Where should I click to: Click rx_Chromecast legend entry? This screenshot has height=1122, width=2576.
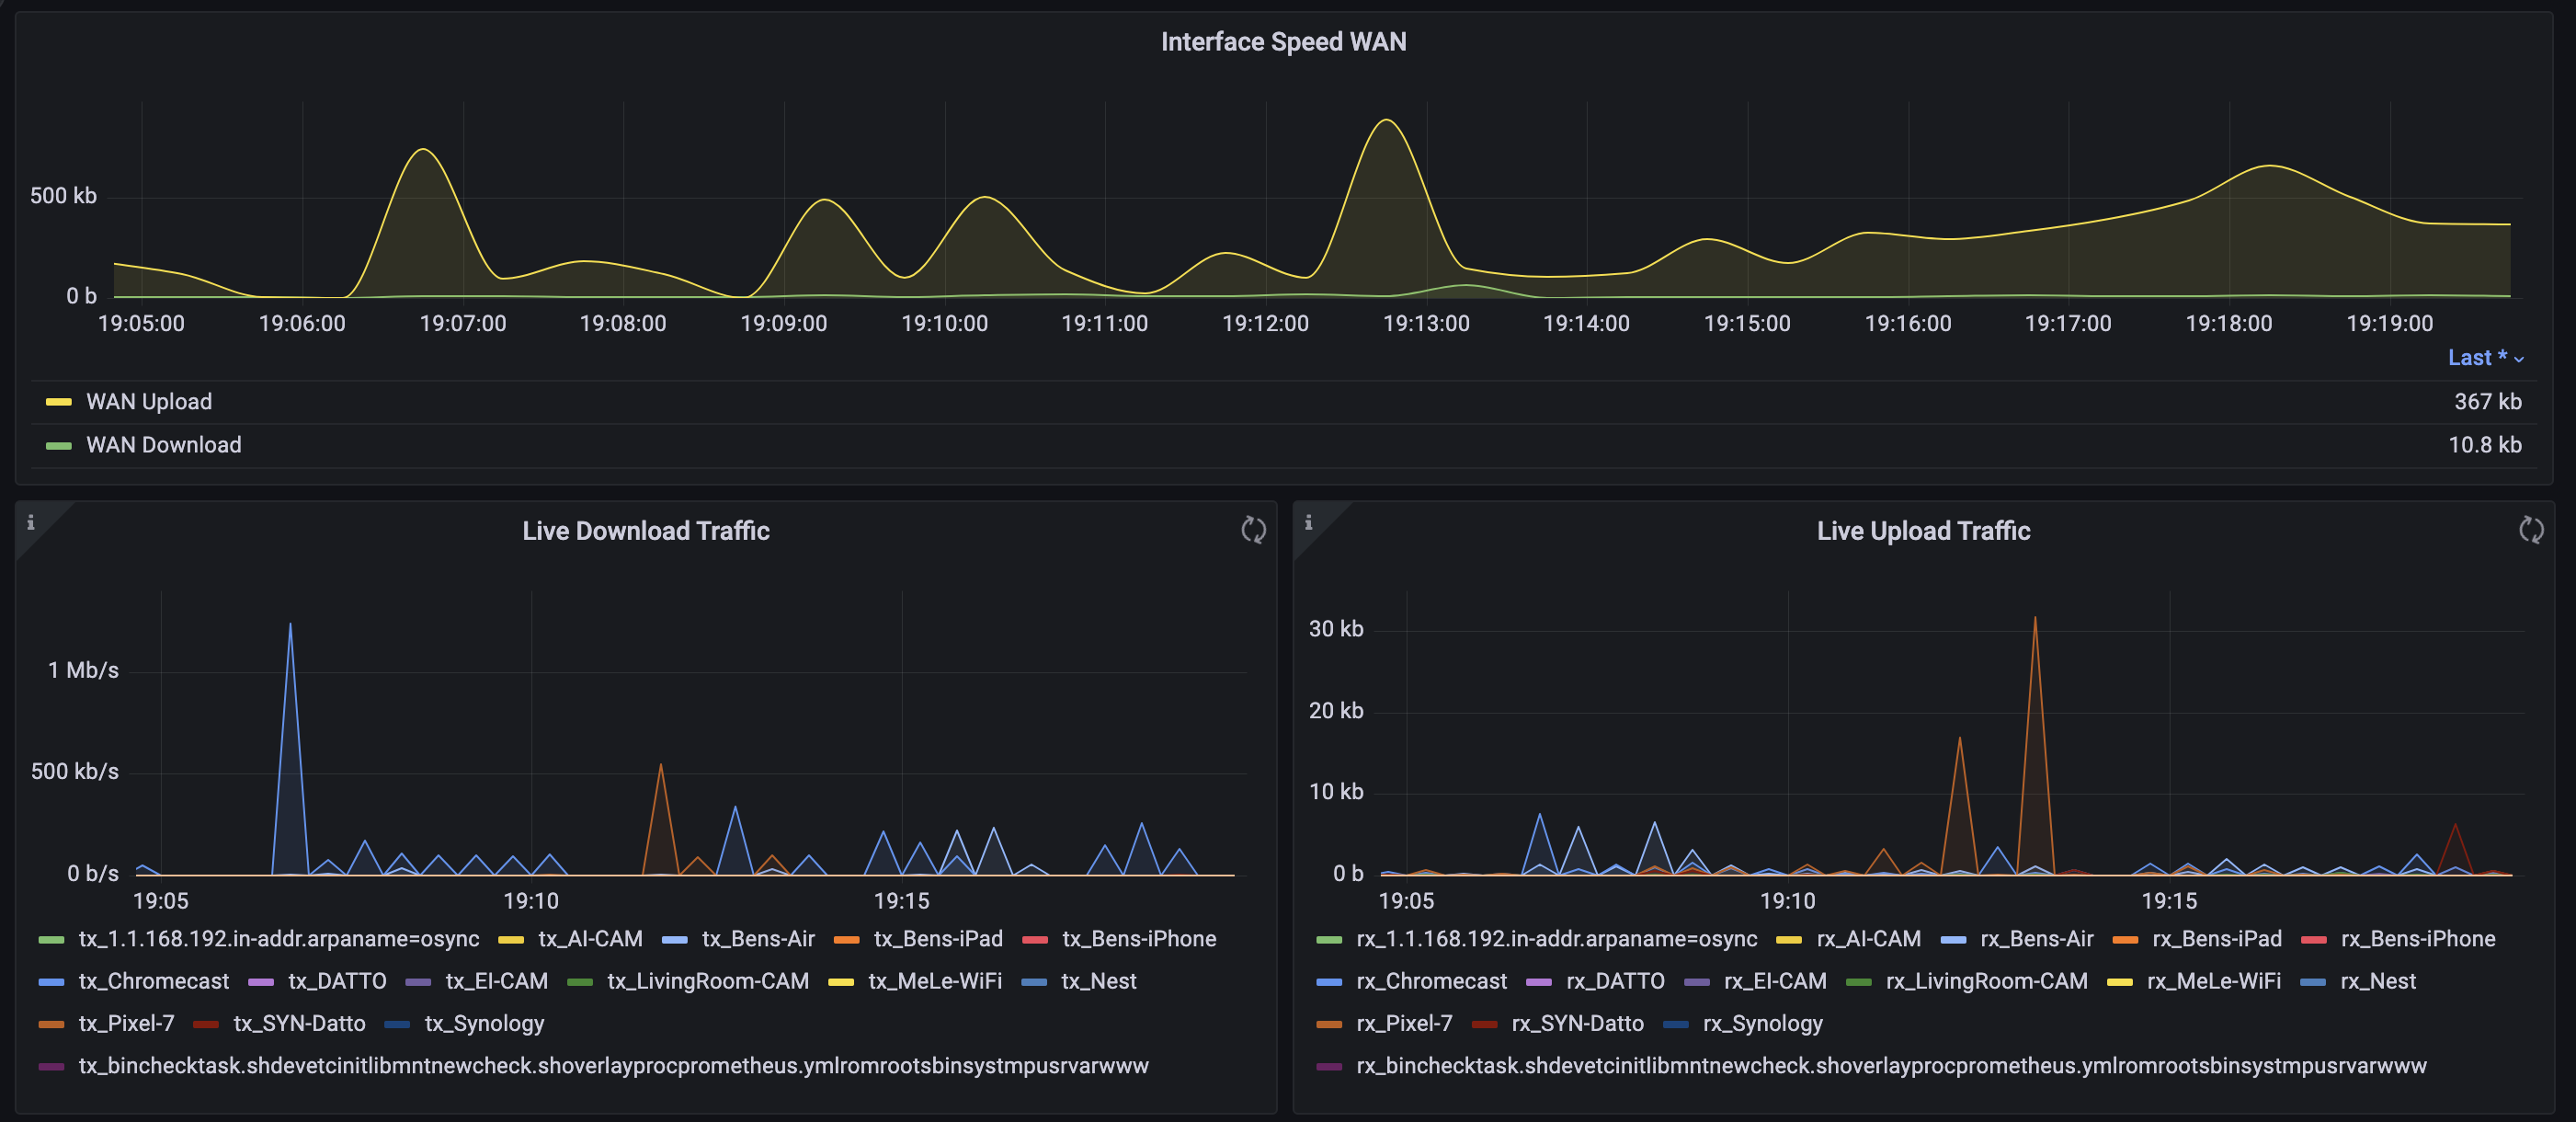[1432, 981]
